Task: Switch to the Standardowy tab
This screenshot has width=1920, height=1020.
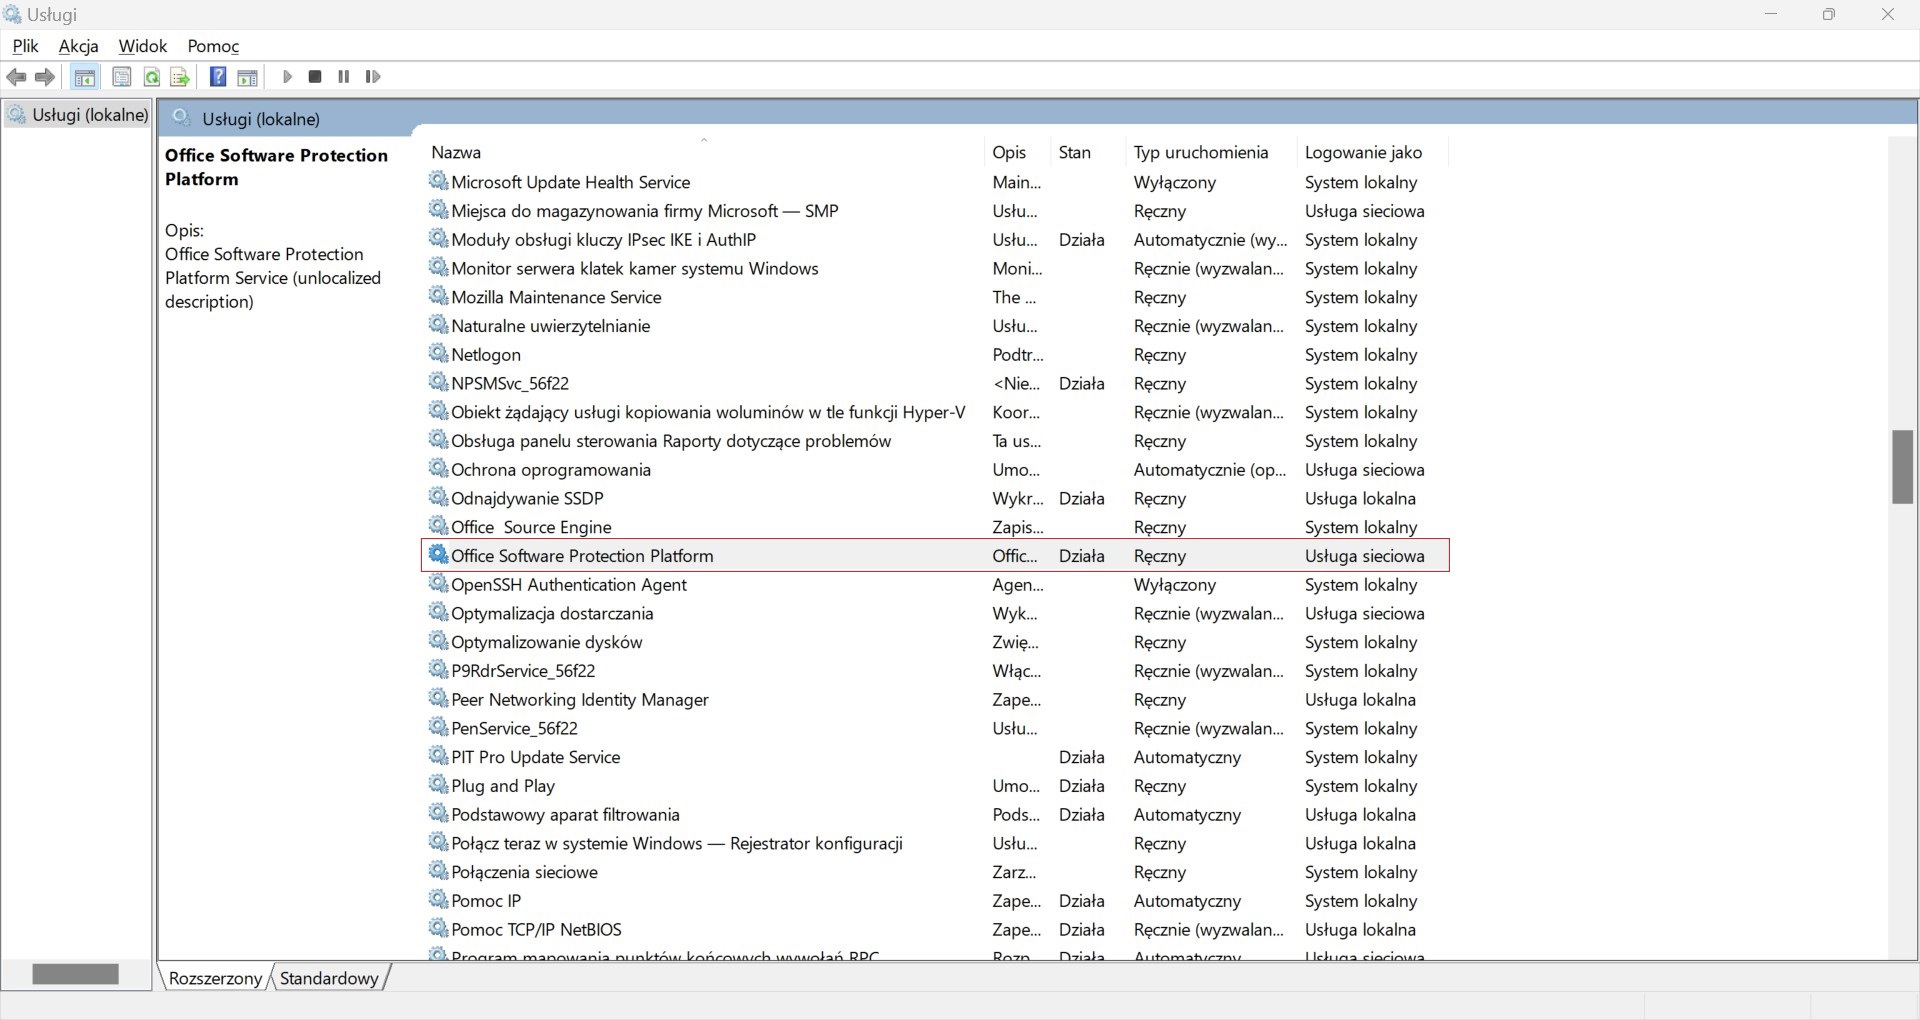Action: click(329, 978)
